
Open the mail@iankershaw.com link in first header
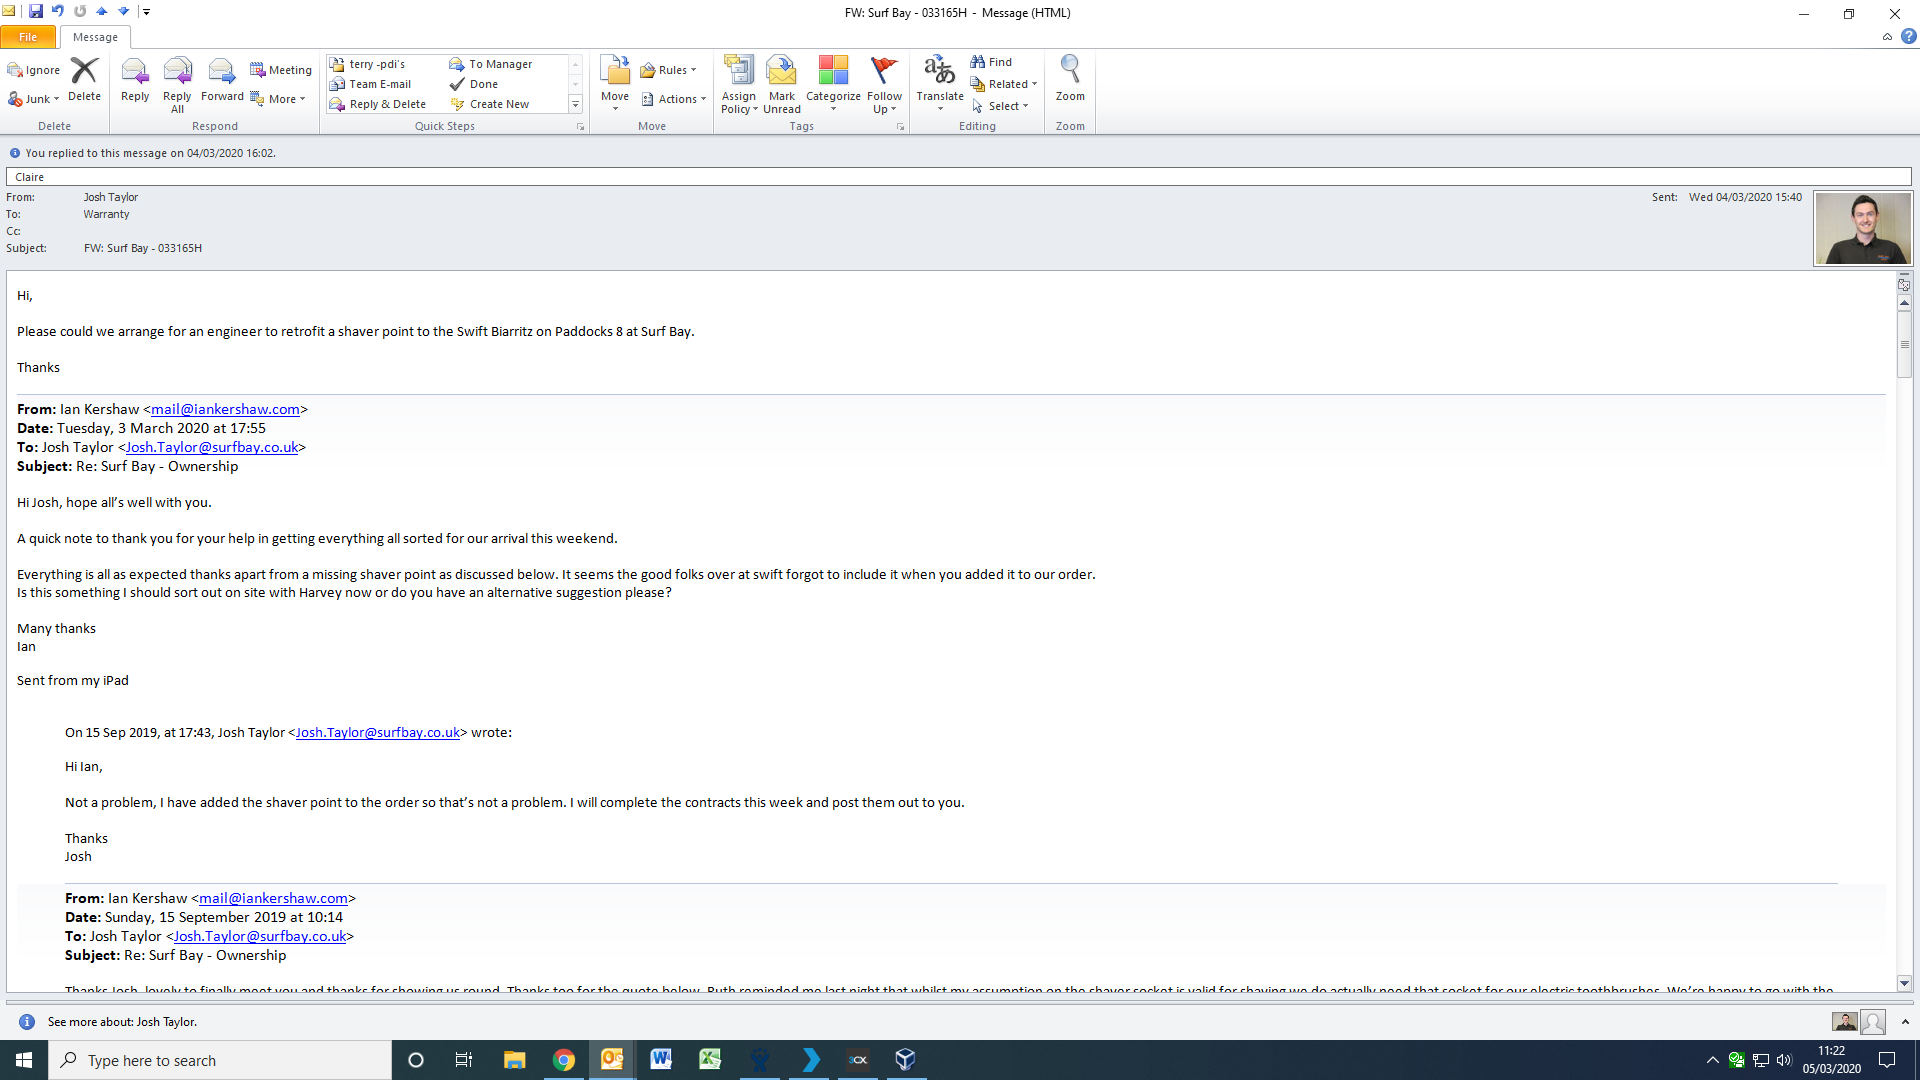tap(225, 409)
